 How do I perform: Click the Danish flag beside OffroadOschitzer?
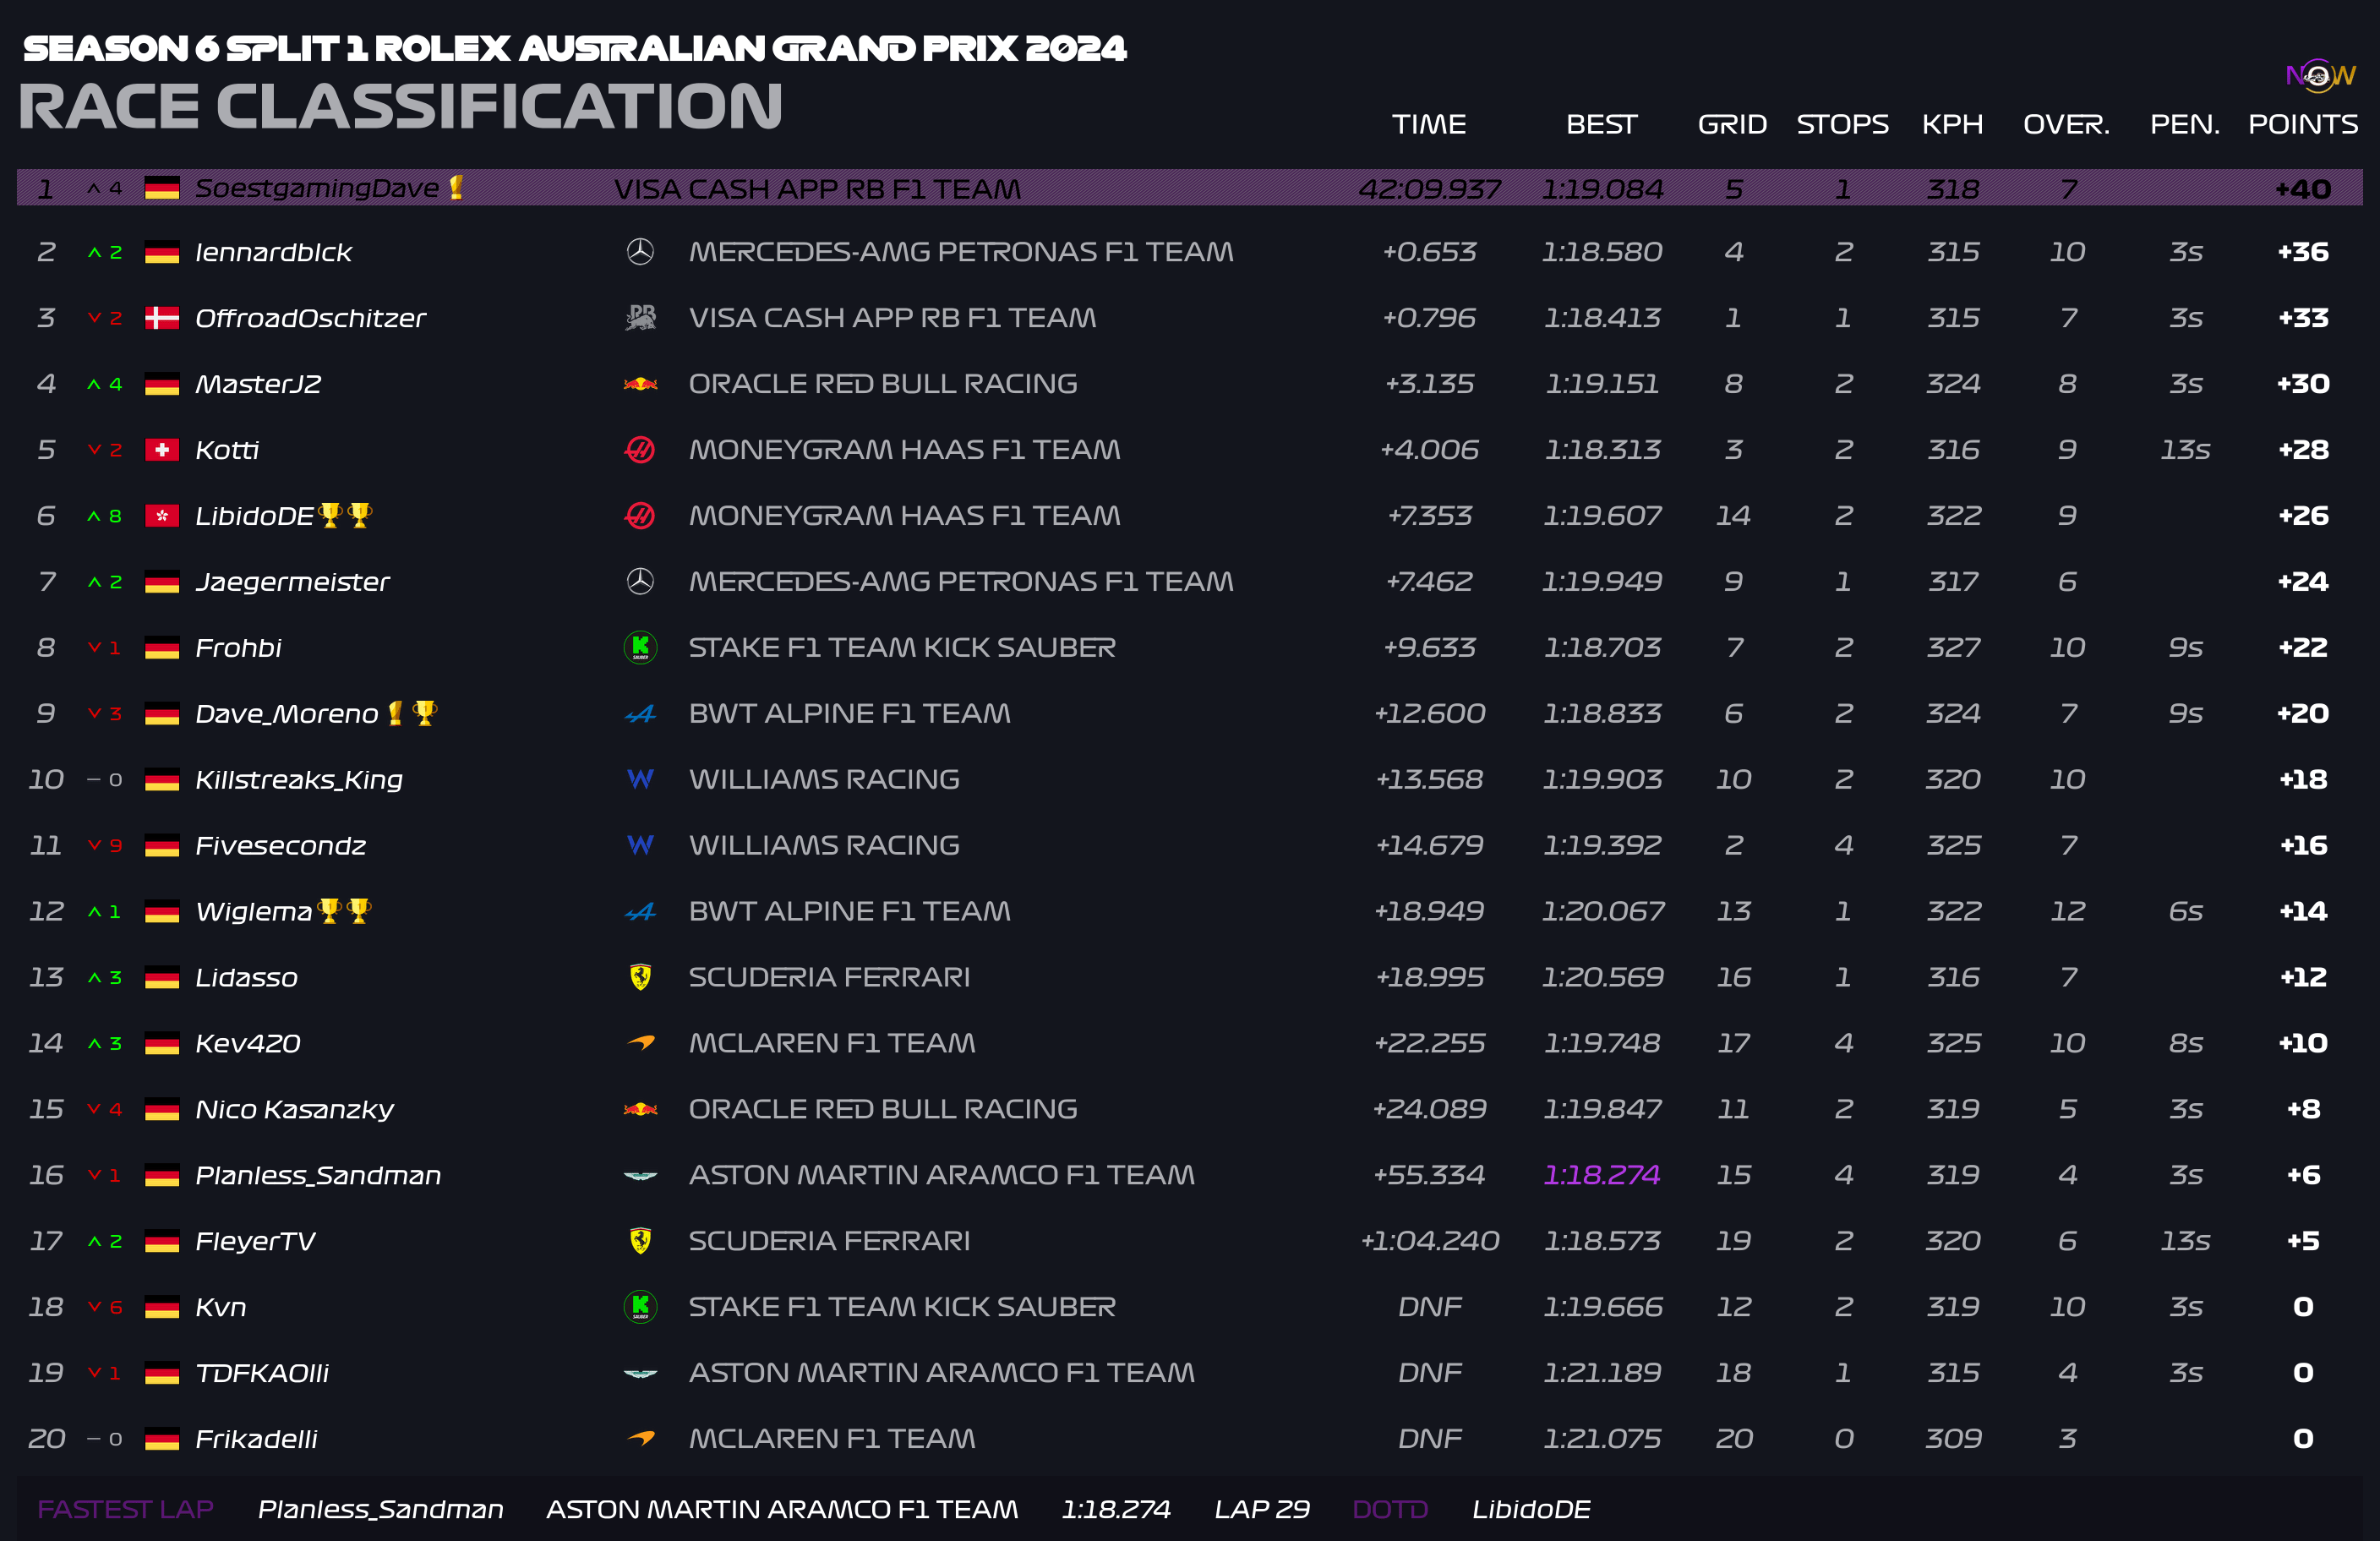click(162, 318)
